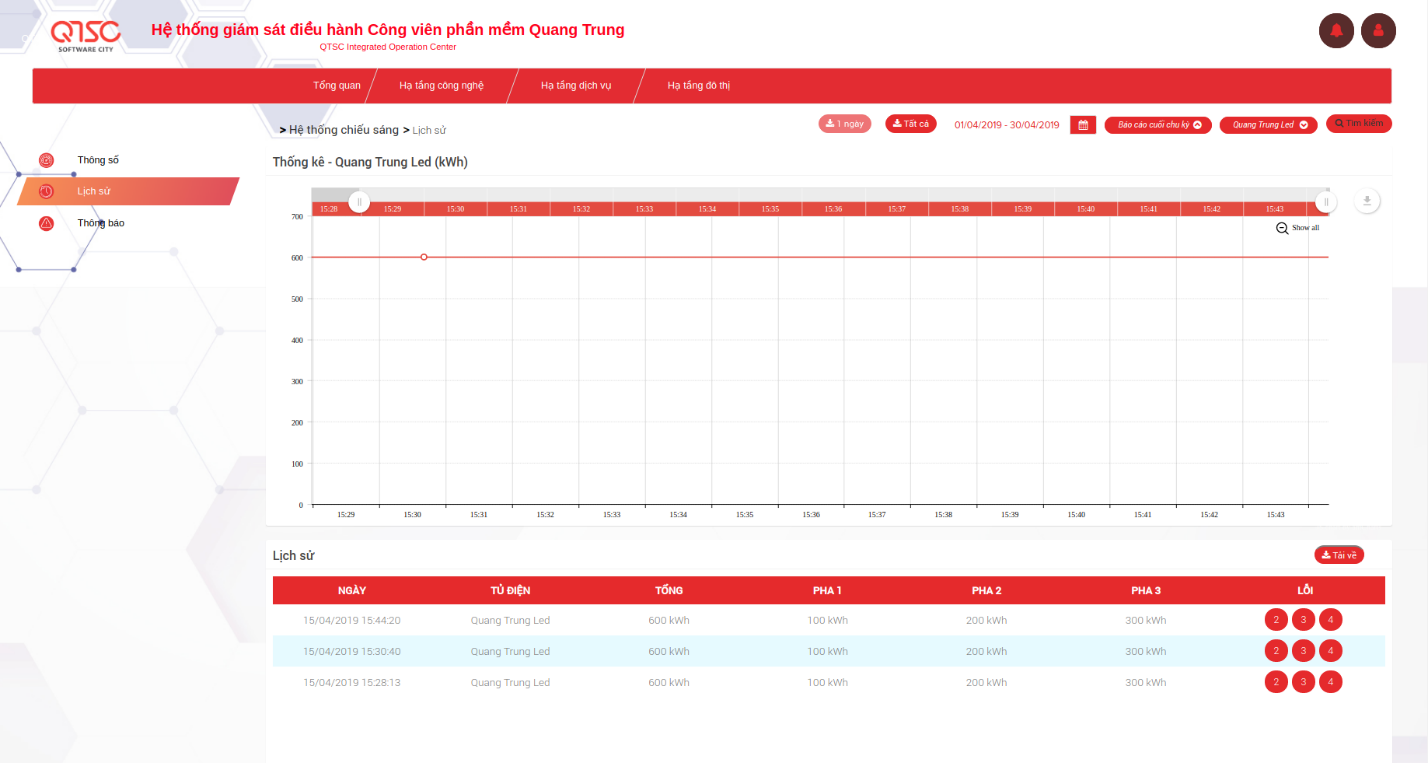Sort by the TỦ ĐIỆN column header

[x=510, y=590]
